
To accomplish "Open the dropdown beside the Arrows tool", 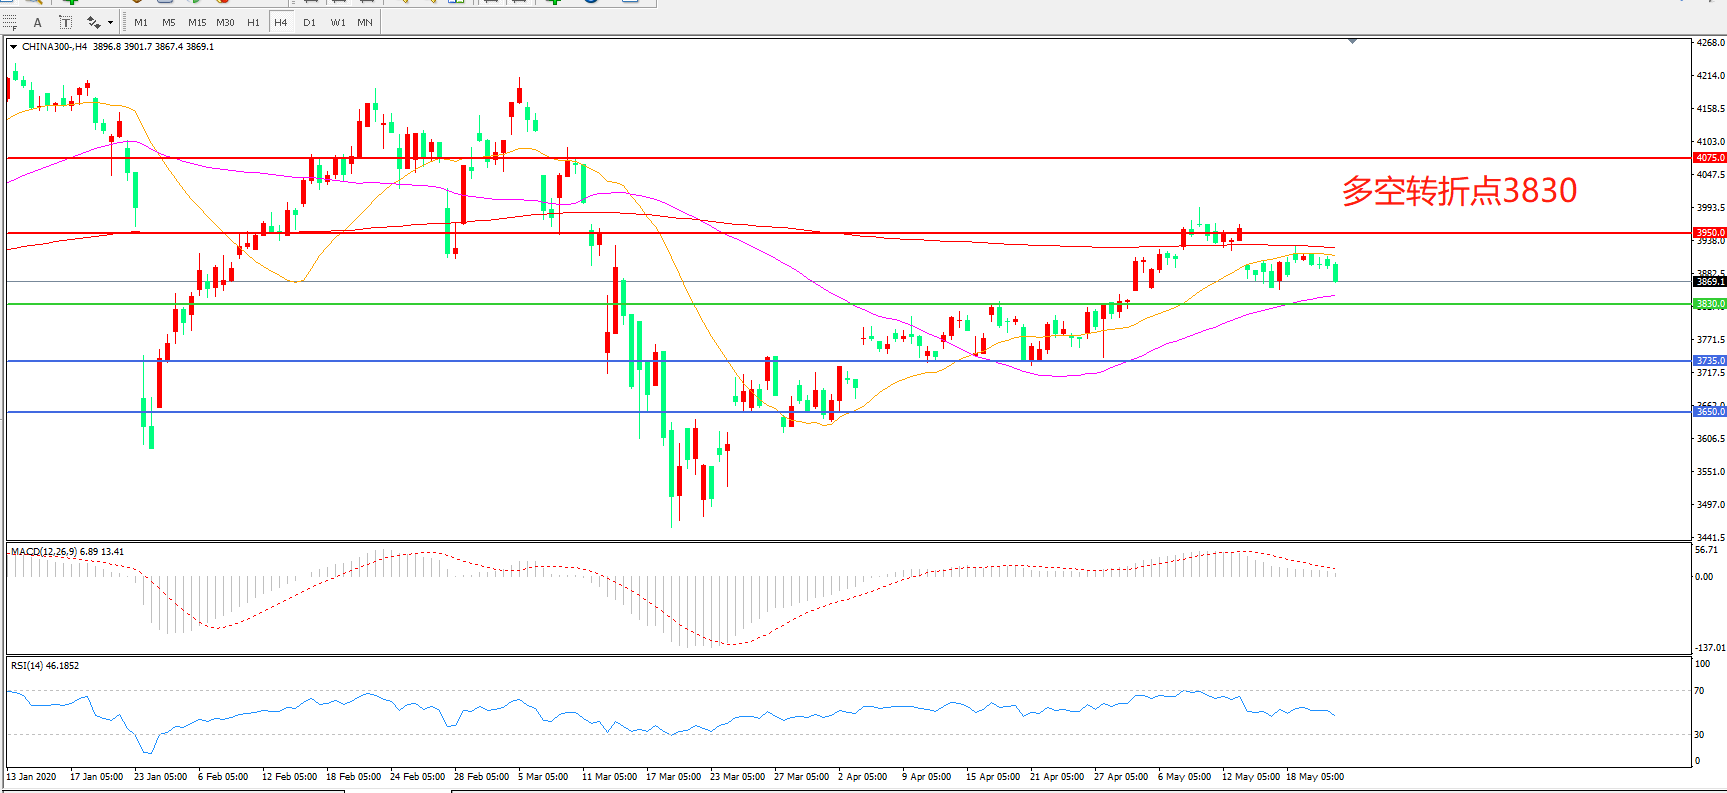I will coord(110,22).
